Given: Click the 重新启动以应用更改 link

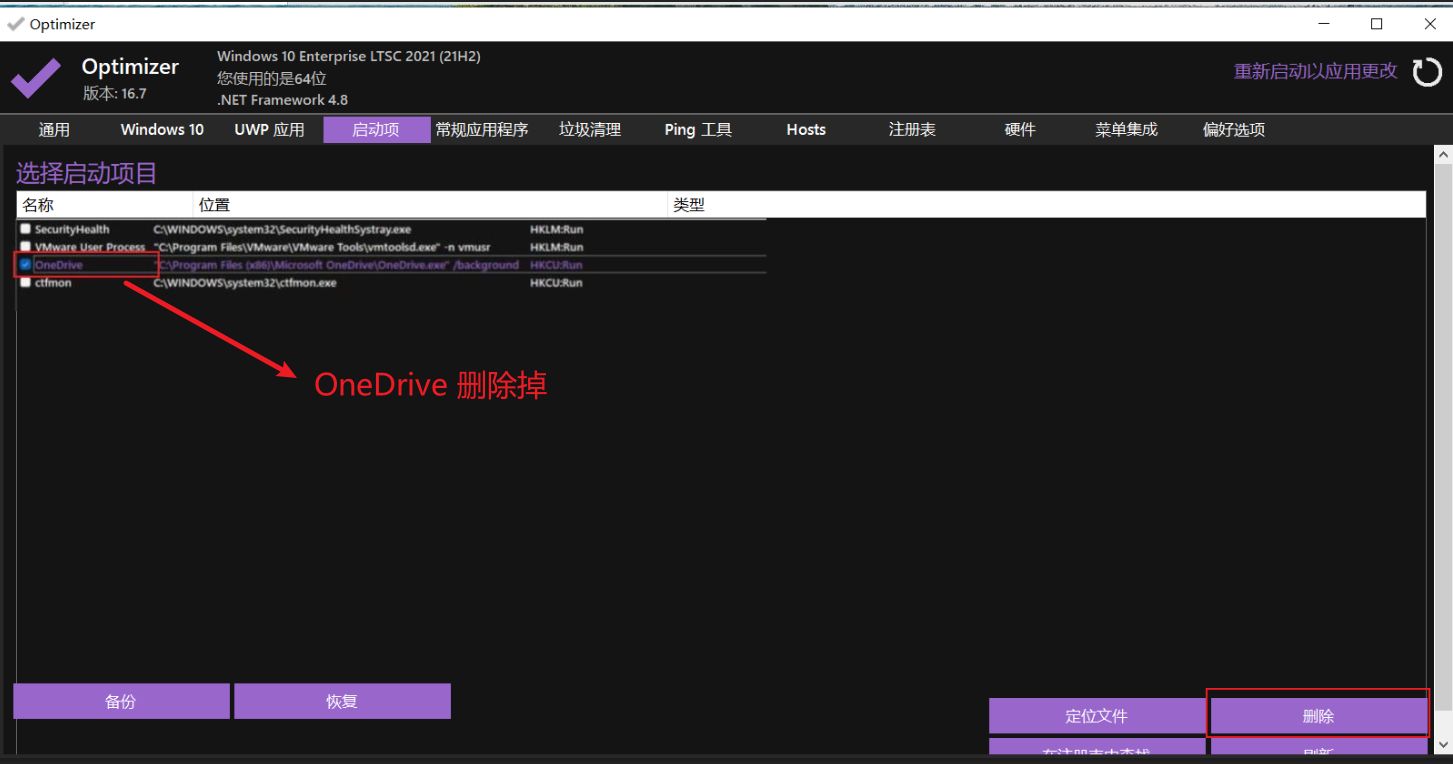Looking at the screenshot, I should (x=1315, y=72).
